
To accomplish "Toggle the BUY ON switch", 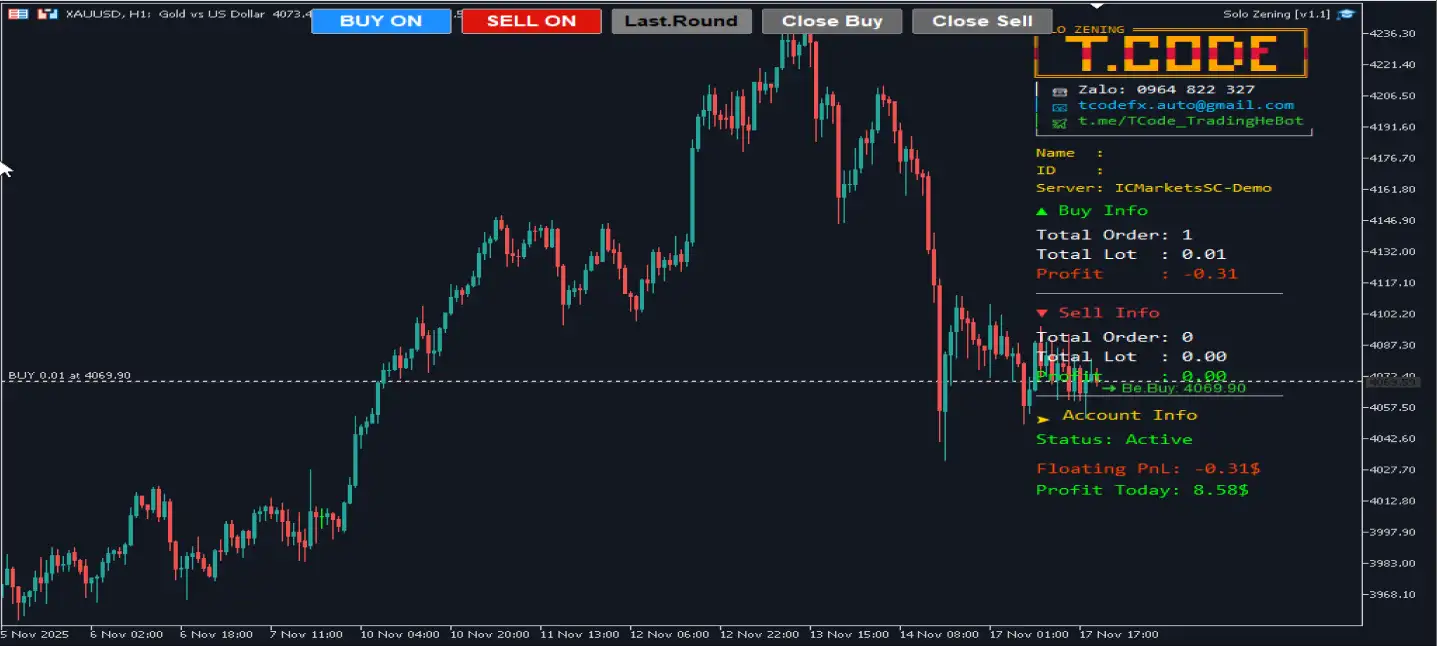I will coord(381,21).
